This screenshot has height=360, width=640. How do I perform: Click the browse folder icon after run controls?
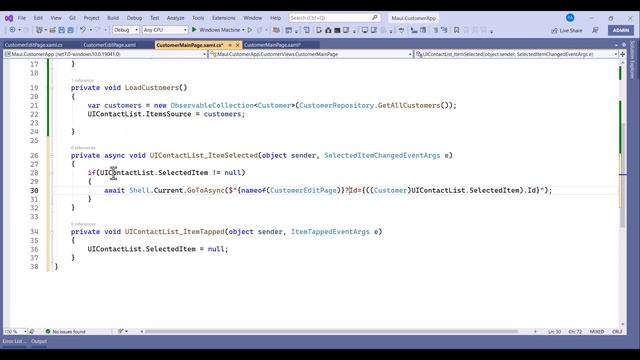276,30
